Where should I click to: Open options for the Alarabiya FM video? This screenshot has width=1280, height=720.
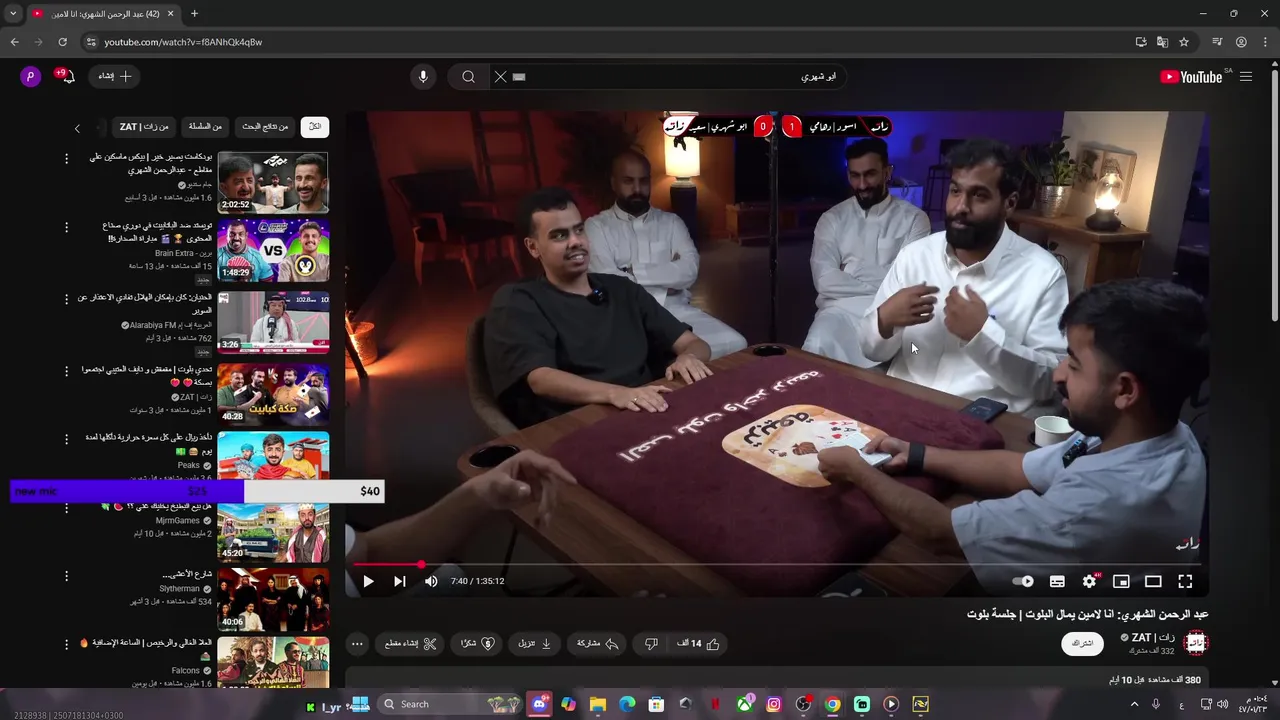tap(67, 299)
